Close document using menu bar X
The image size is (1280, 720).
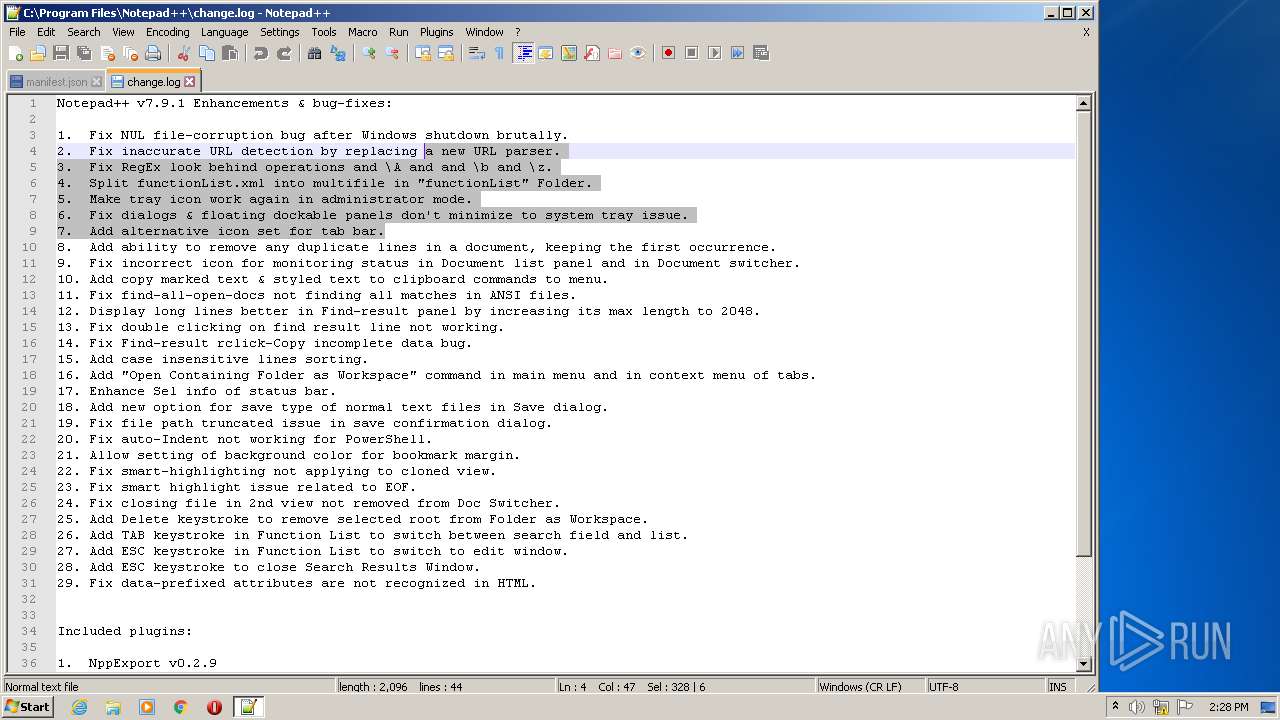click(x=1086, y=32)
